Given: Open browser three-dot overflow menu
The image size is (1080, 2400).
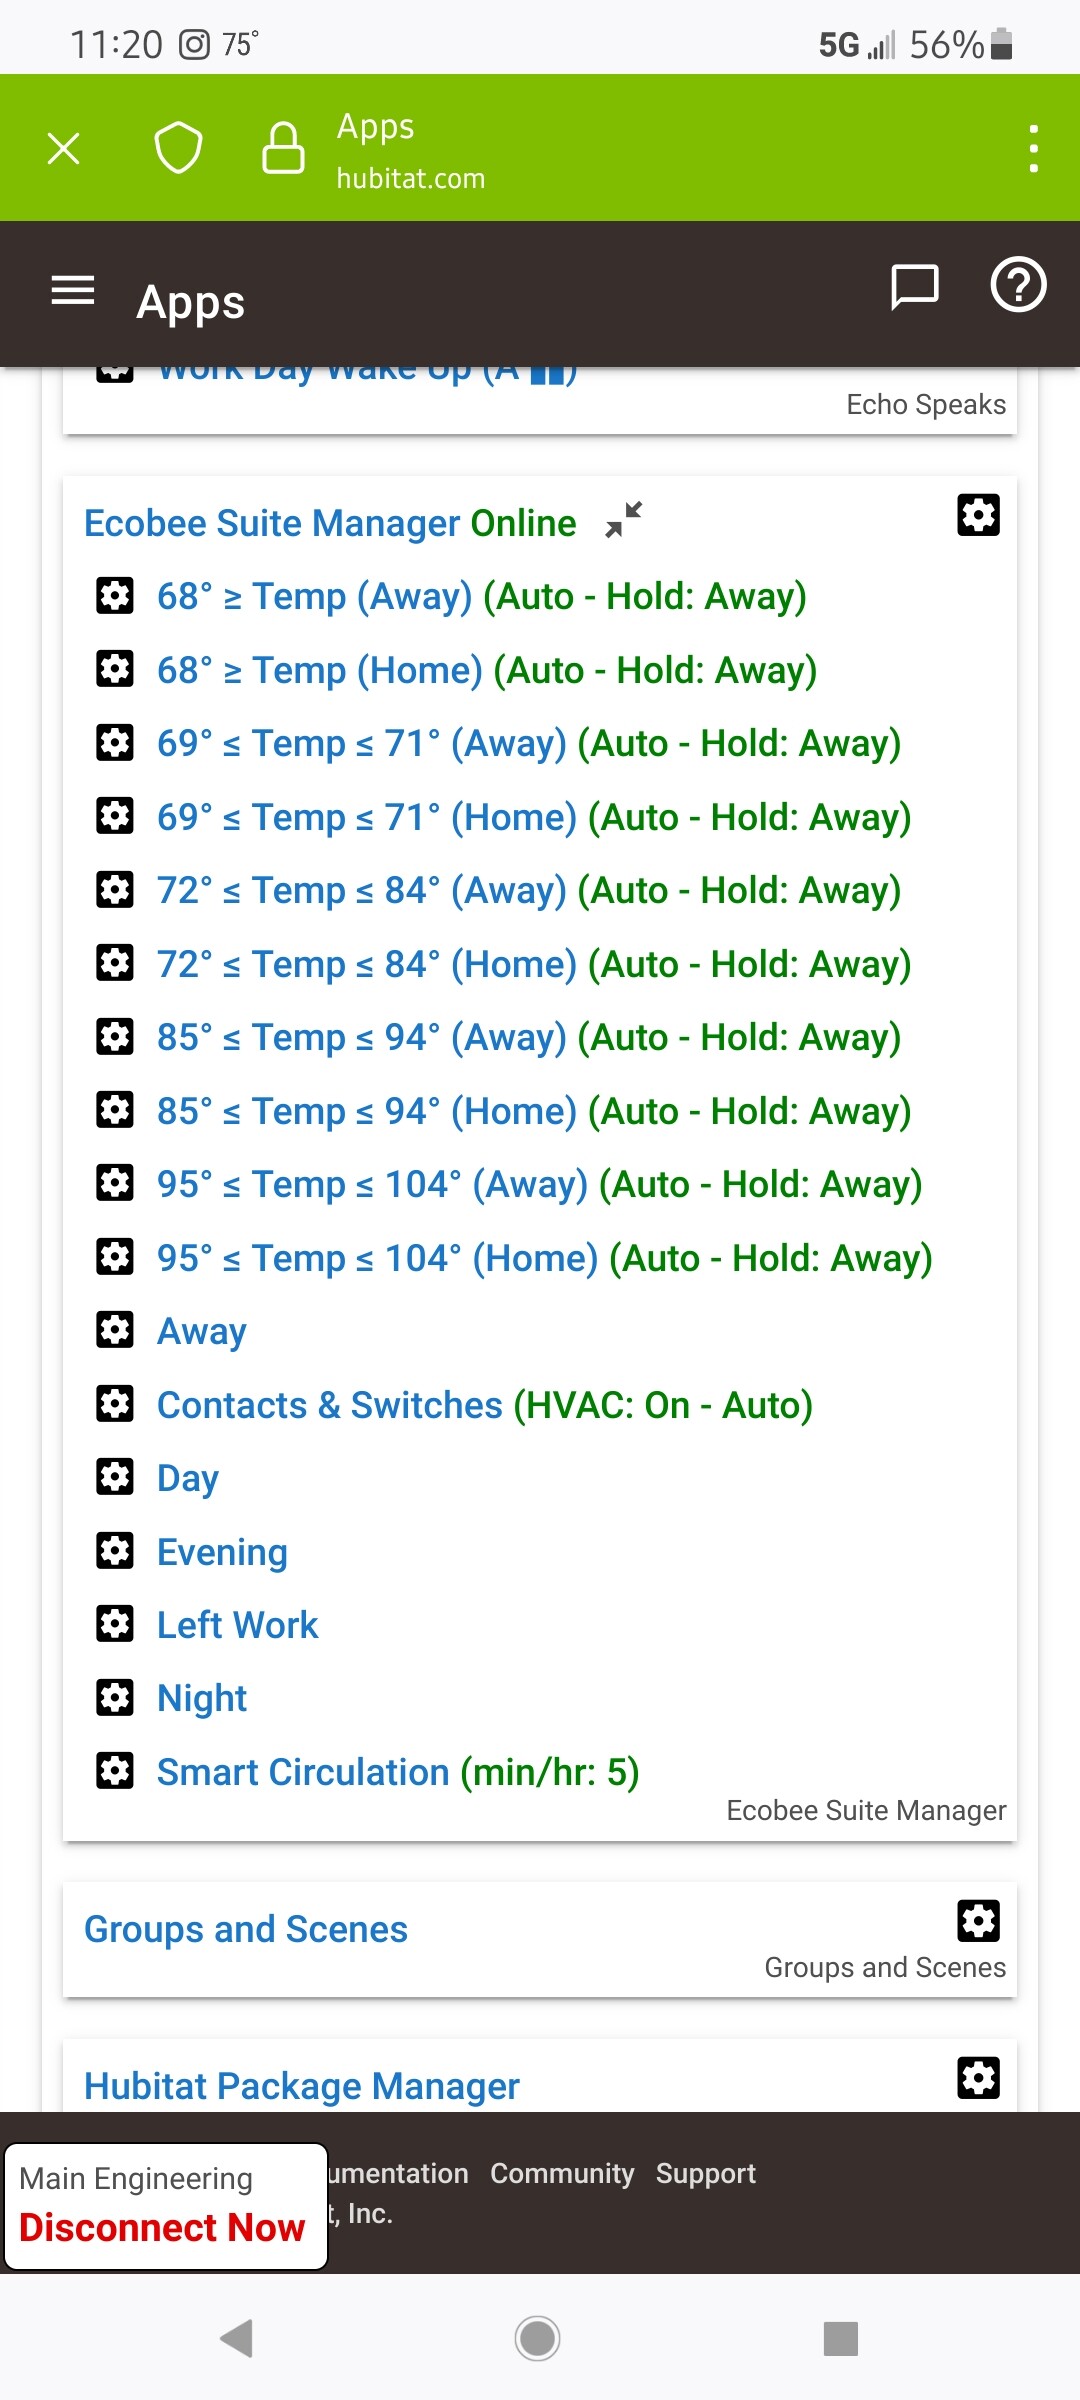Looking at the screenshot, I should coord(1033,149).
